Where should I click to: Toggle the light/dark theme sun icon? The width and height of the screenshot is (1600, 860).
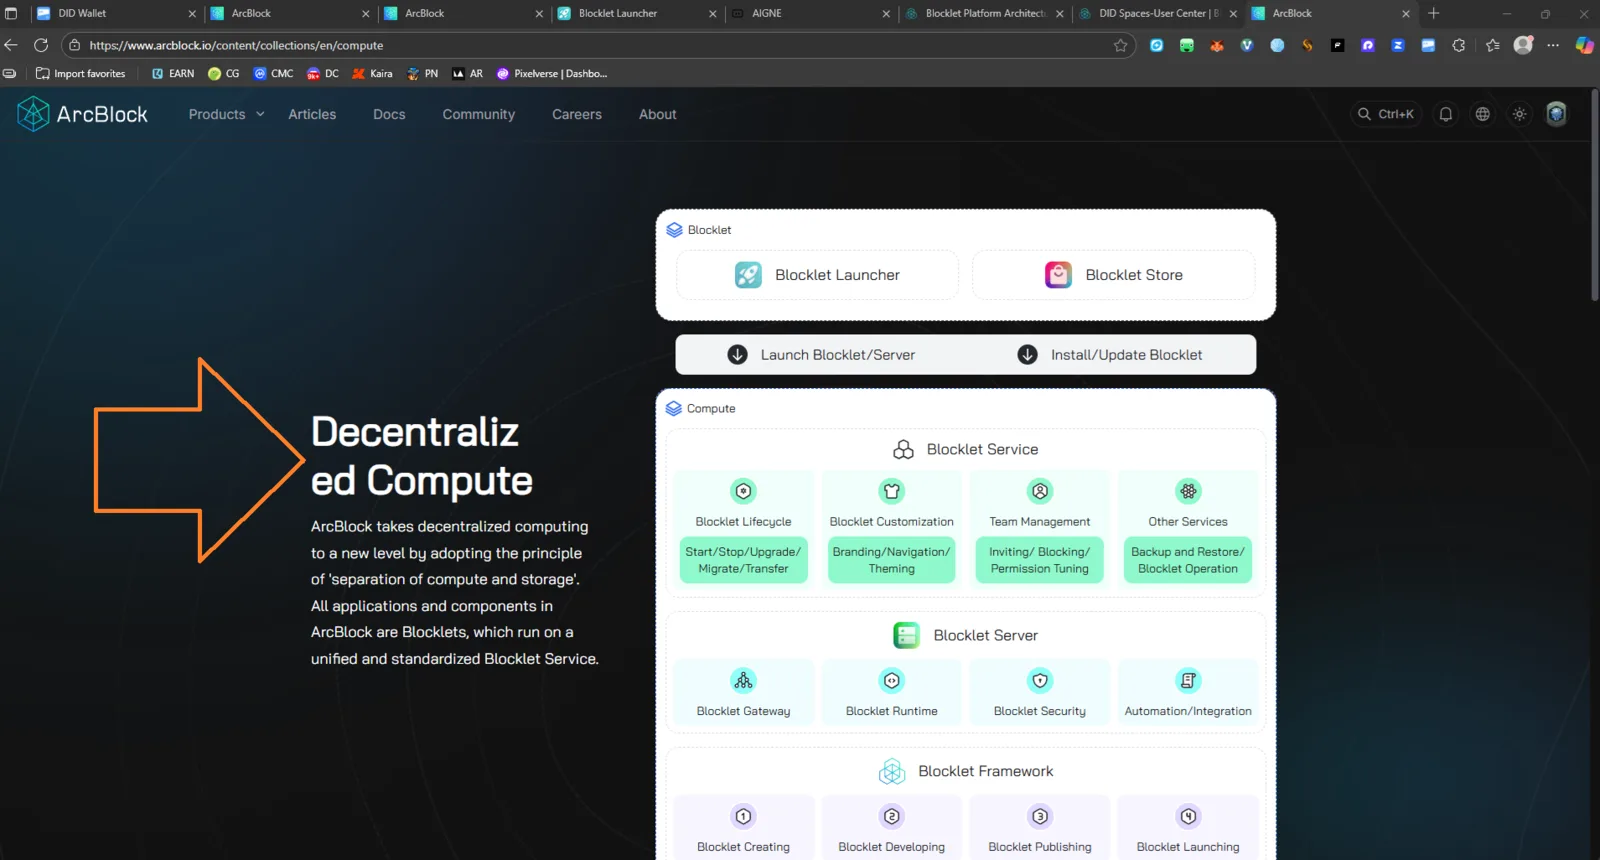point(1520,114)
